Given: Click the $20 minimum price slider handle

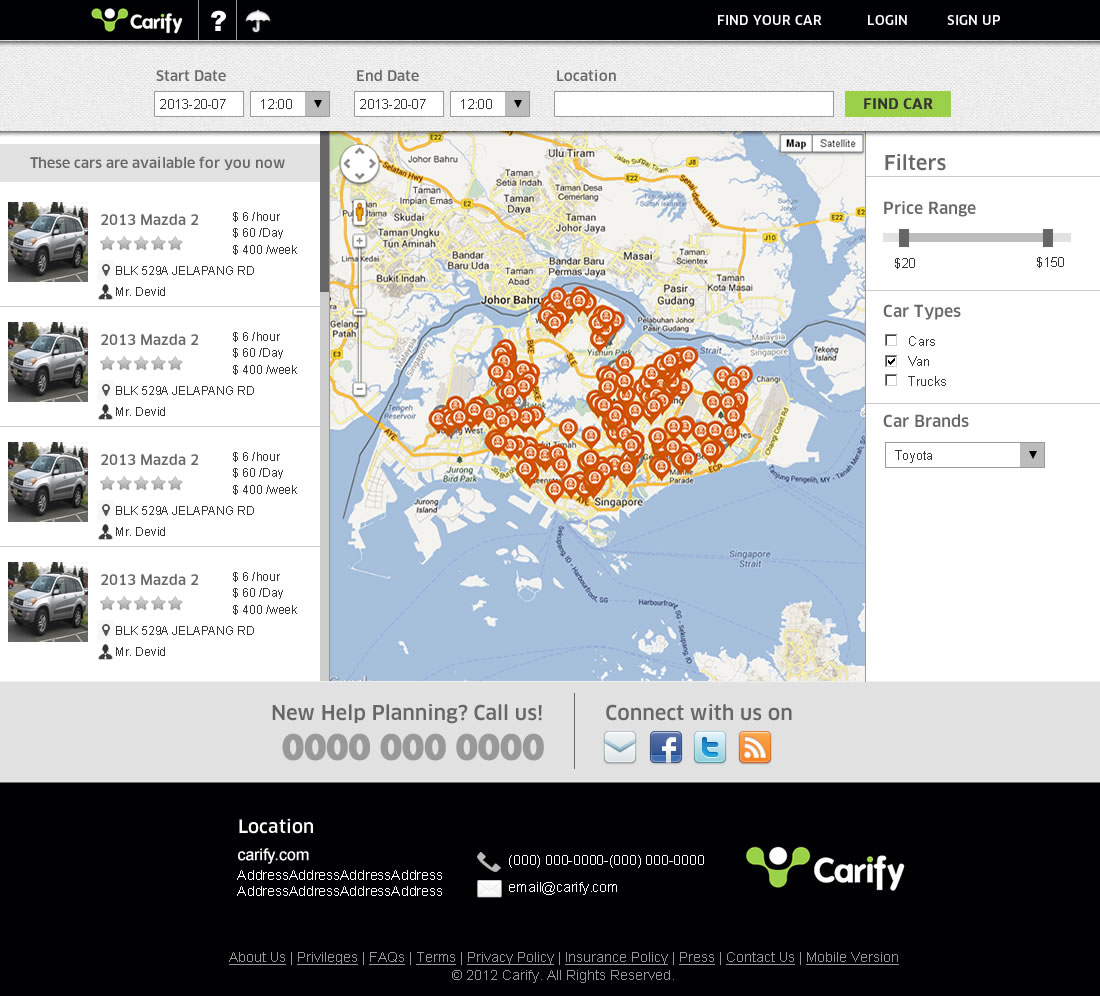Looking at the screenshot, I should (904, 238).
